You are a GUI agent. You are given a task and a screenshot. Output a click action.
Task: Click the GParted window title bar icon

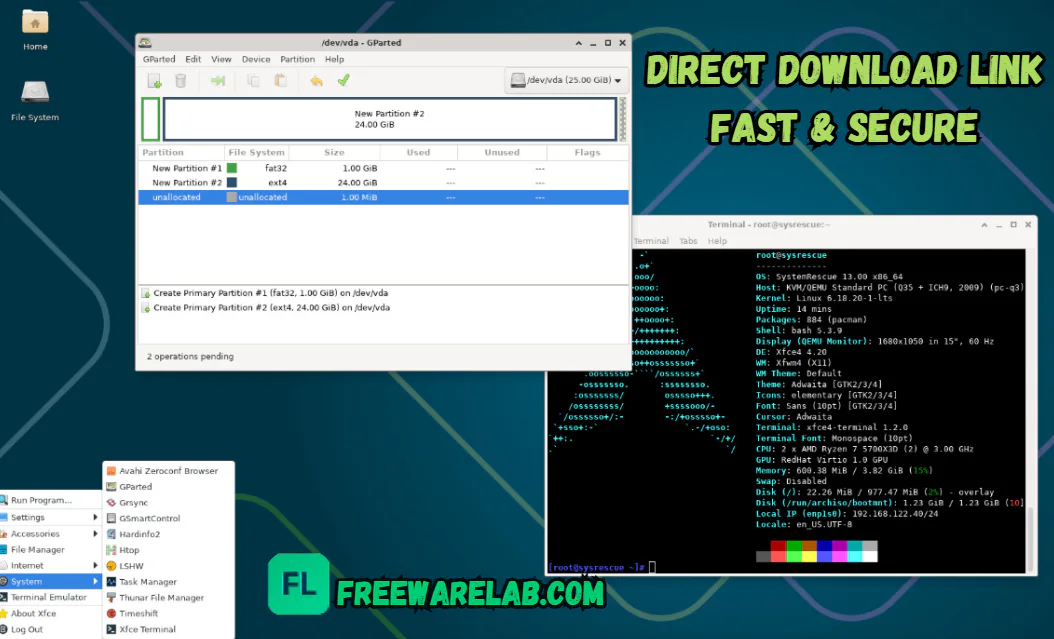145,42
